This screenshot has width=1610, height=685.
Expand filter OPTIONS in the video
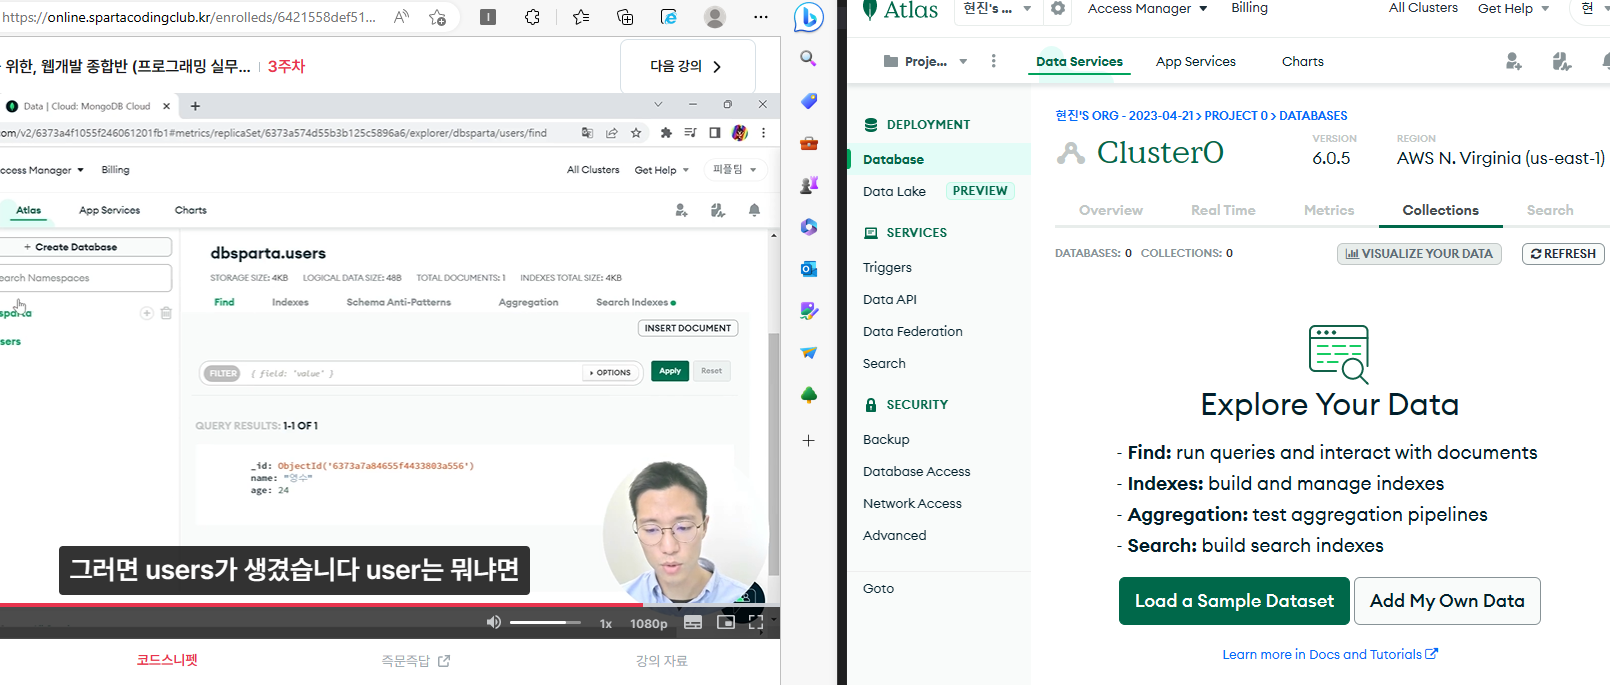[611, 372]
